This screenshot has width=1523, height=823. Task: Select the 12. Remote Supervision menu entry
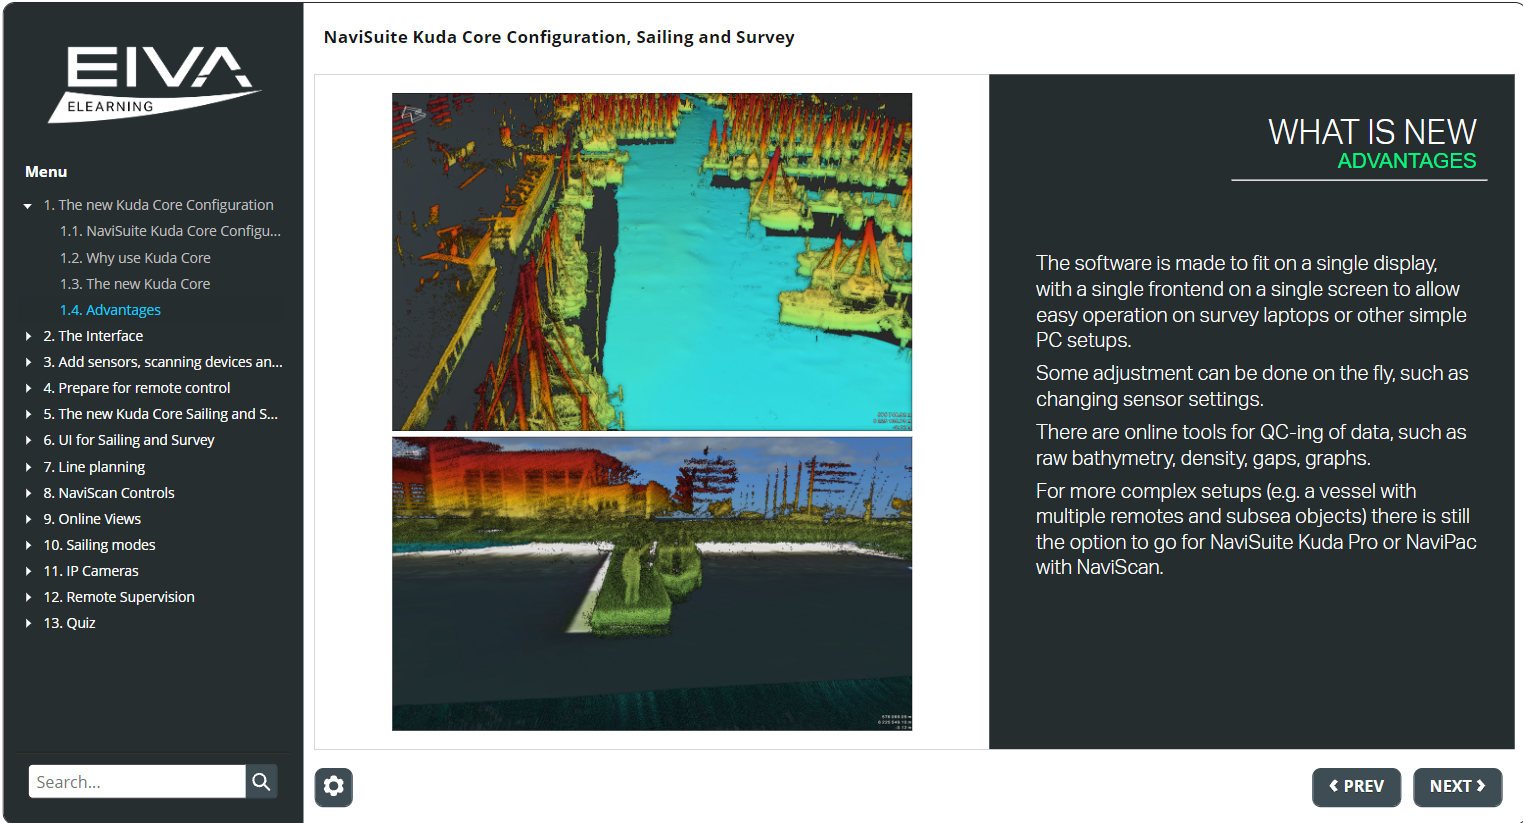click(118, 596)
